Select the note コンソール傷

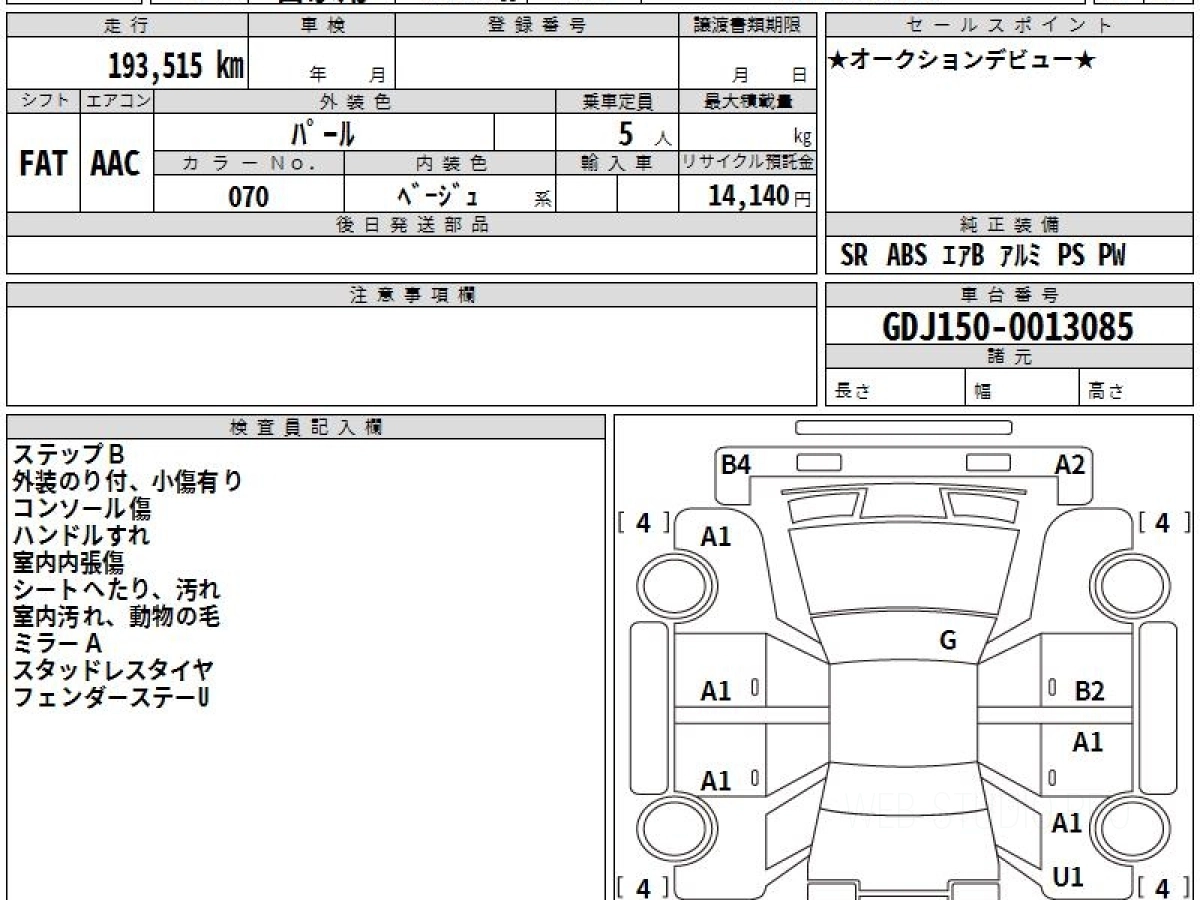[x=81, y=509]
